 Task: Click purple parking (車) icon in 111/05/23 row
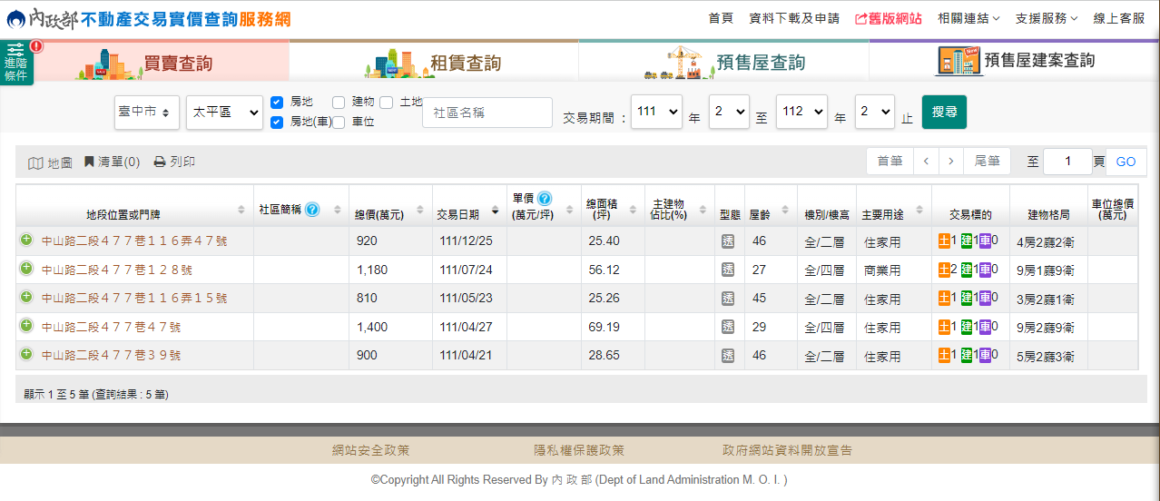985,298
